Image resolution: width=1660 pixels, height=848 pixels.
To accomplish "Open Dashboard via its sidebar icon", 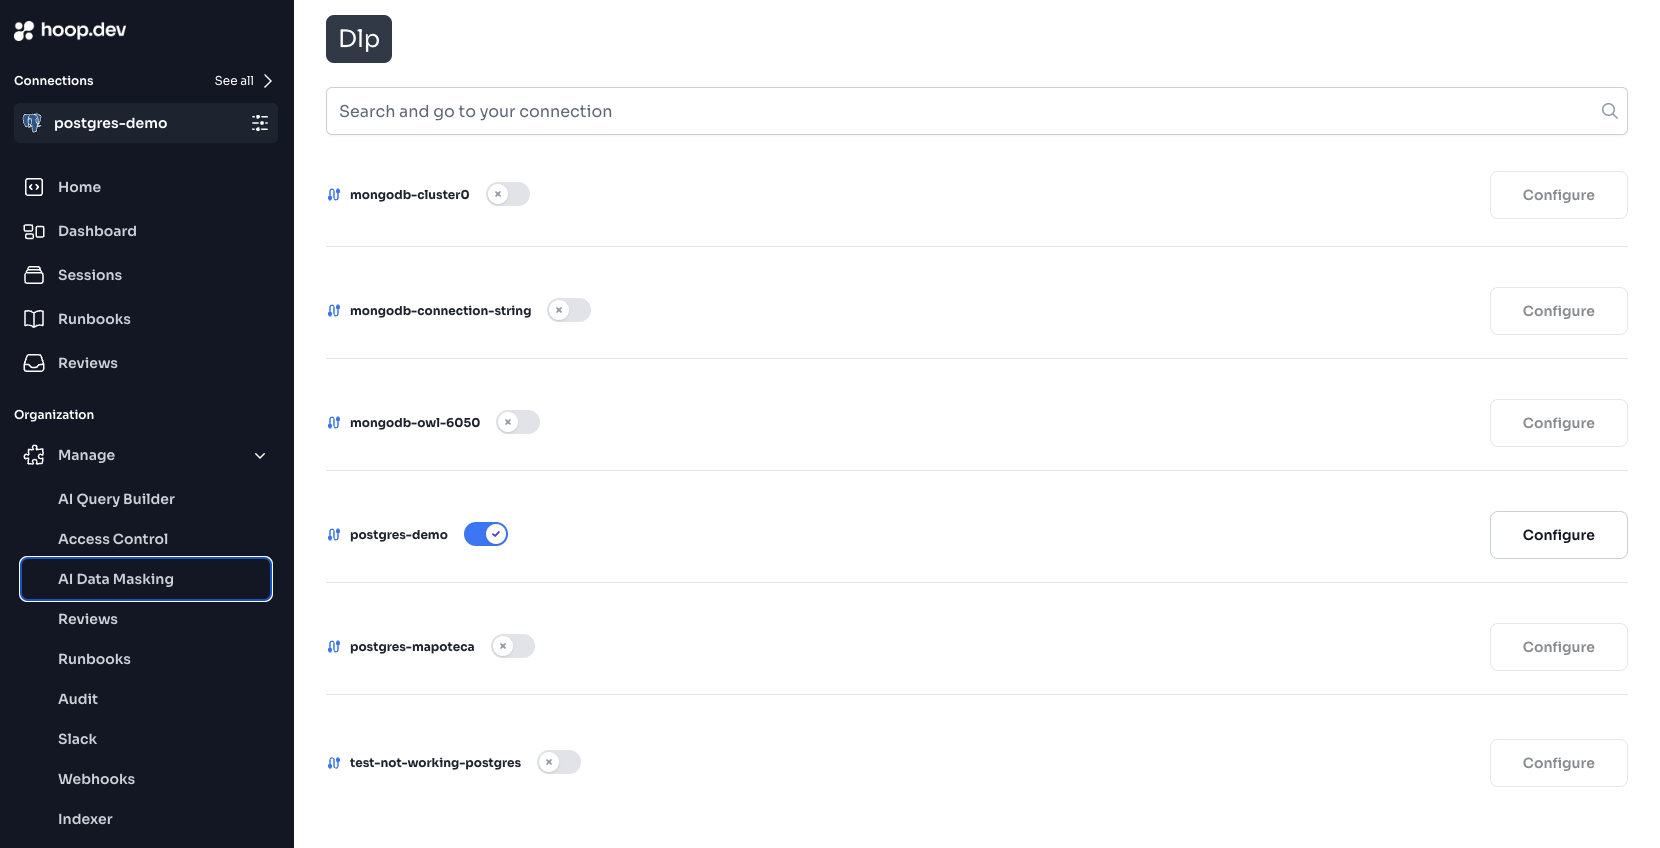I will coord(34,231).
